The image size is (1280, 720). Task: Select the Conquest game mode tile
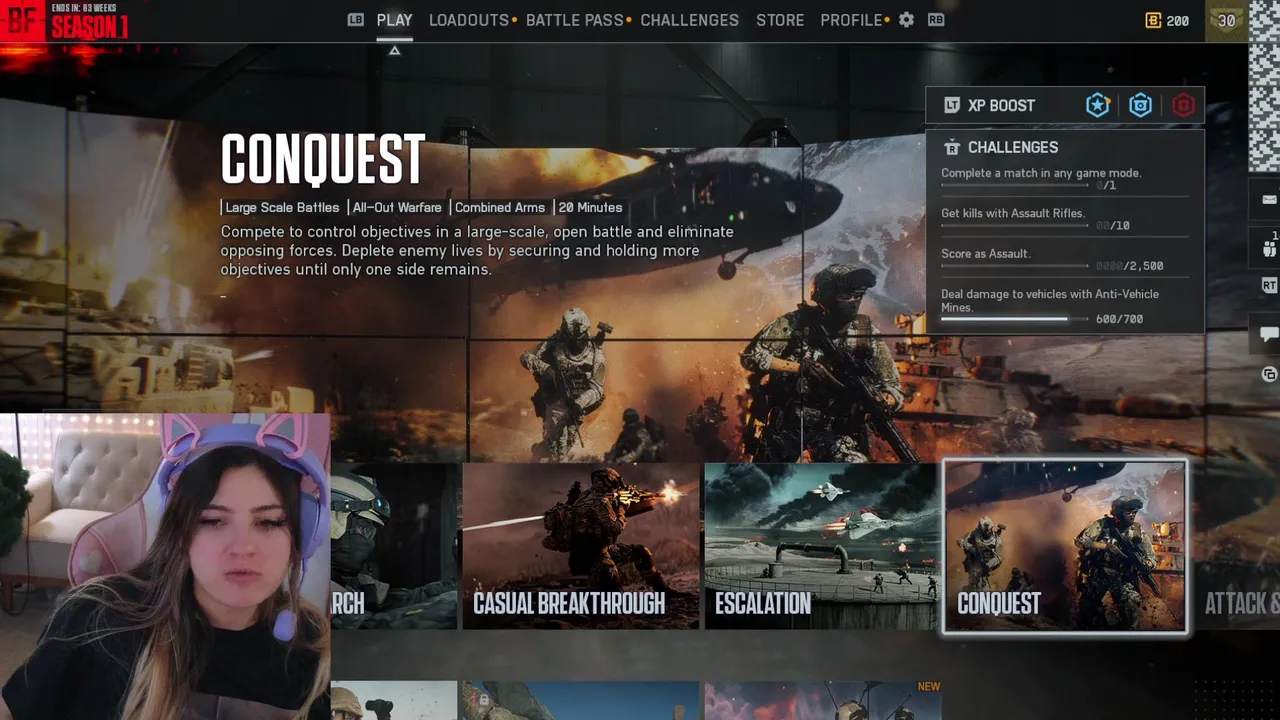(x=1065, y=547)
